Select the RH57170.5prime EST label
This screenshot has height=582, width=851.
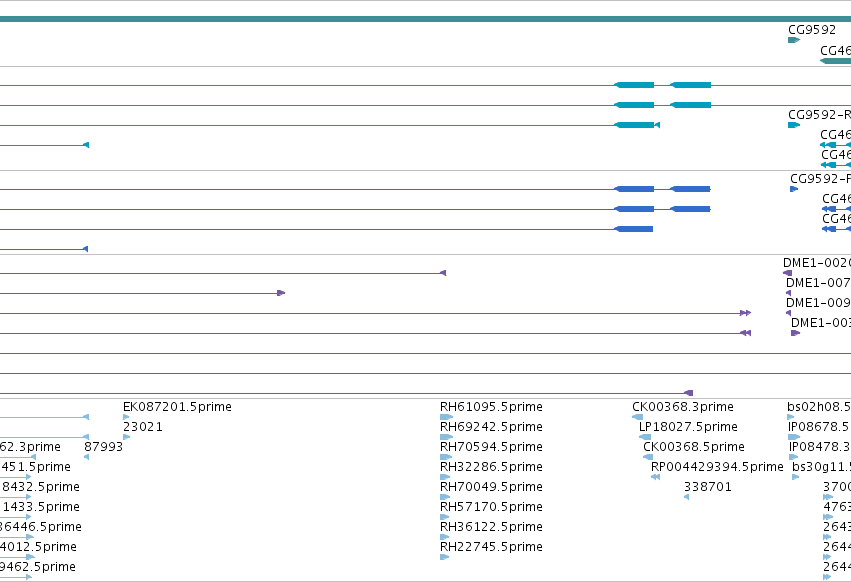(491, 507)
